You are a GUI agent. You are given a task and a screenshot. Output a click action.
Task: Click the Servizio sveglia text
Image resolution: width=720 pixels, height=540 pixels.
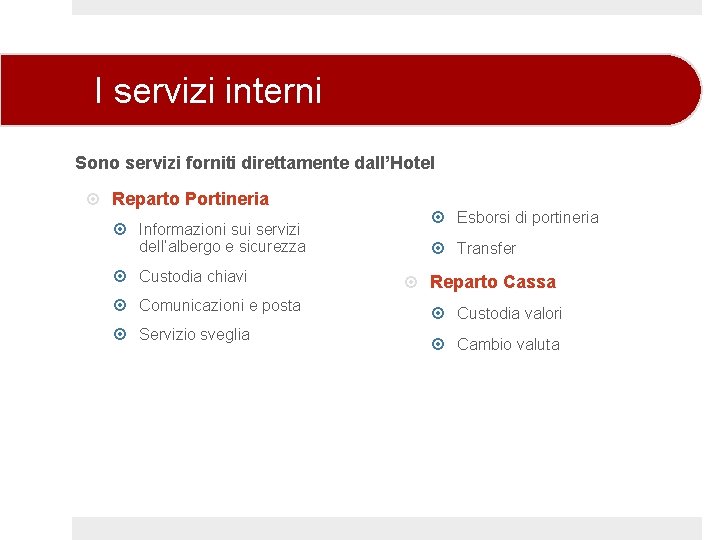(194, 335)
